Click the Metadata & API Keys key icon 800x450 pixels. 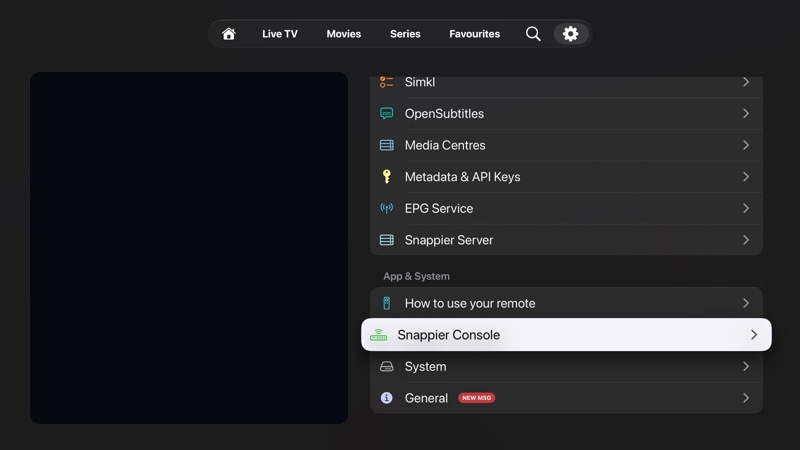coord(386,177)
